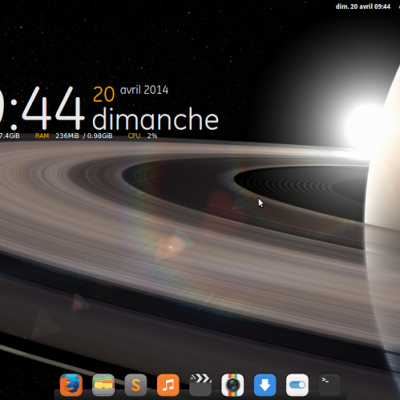Click the orange RAM label

pyautogui.click(x=42, y=136)
